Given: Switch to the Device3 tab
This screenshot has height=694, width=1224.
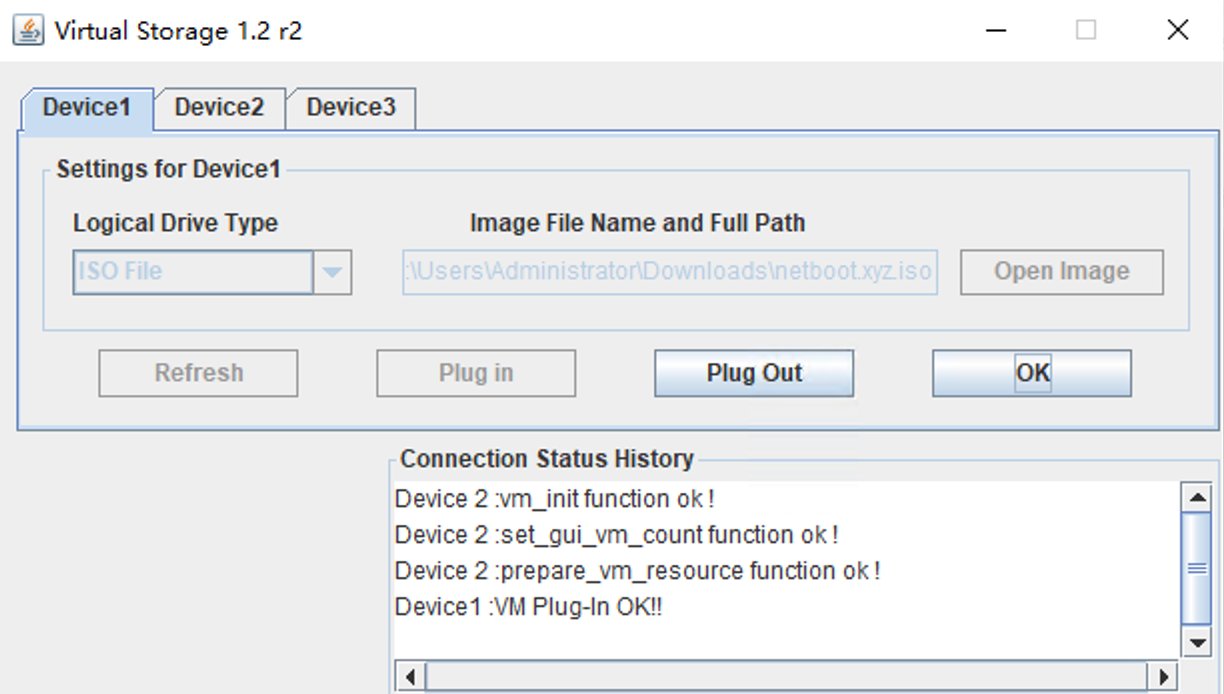Looking at the screenshot, I should click(351, 108).
